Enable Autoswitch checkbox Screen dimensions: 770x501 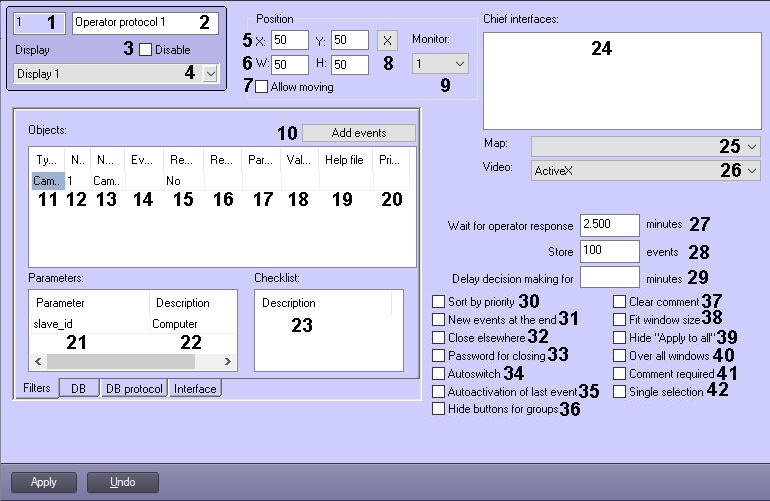click(x=438, y=373)
